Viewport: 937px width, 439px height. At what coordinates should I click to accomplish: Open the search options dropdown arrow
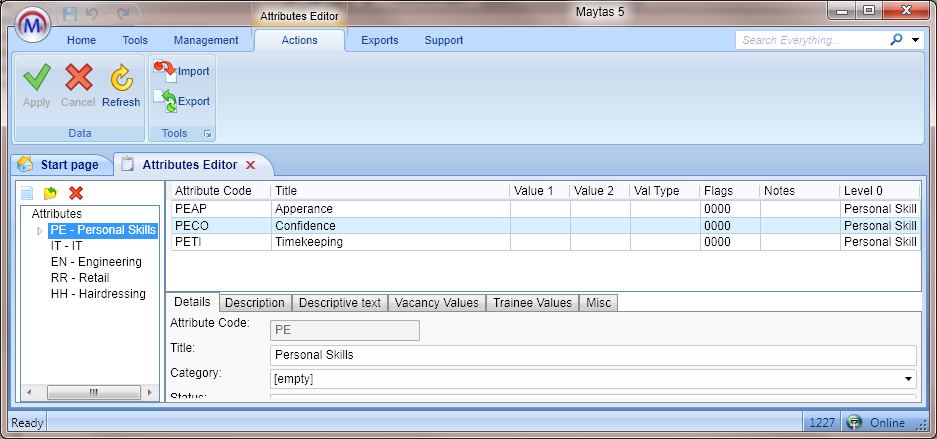pos(916,41)
